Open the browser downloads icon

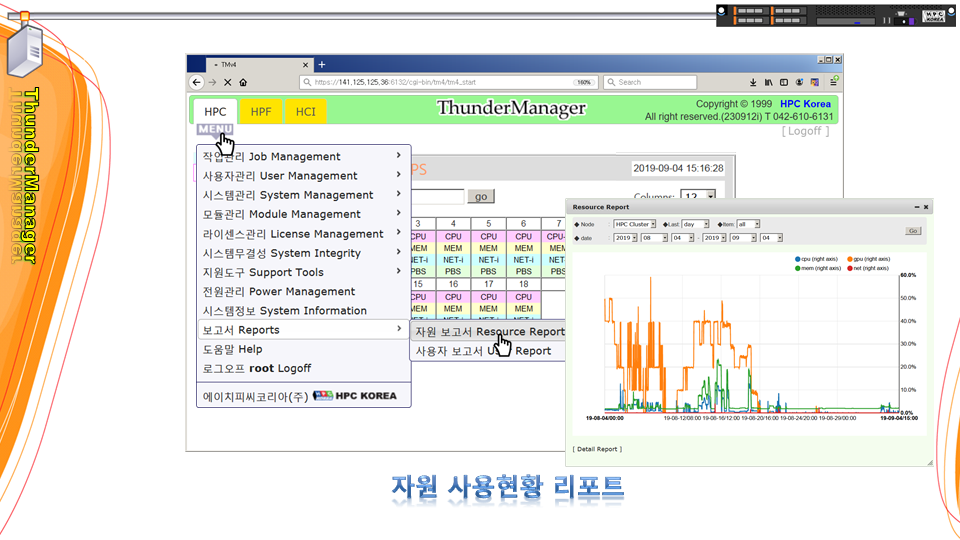pos(753,82)
